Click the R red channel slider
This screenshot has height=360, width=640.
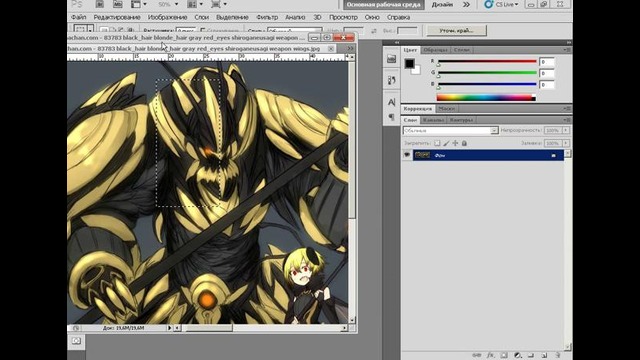click(x=487, y=62)
